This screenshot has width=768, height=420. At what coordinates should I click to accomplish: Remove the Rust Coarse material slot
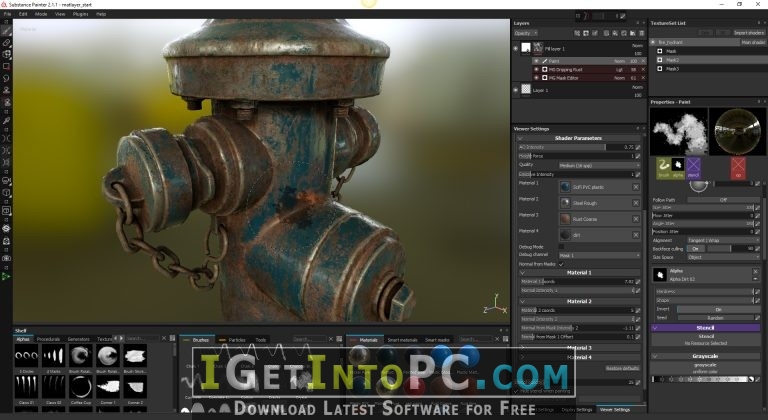click(636, 218)
